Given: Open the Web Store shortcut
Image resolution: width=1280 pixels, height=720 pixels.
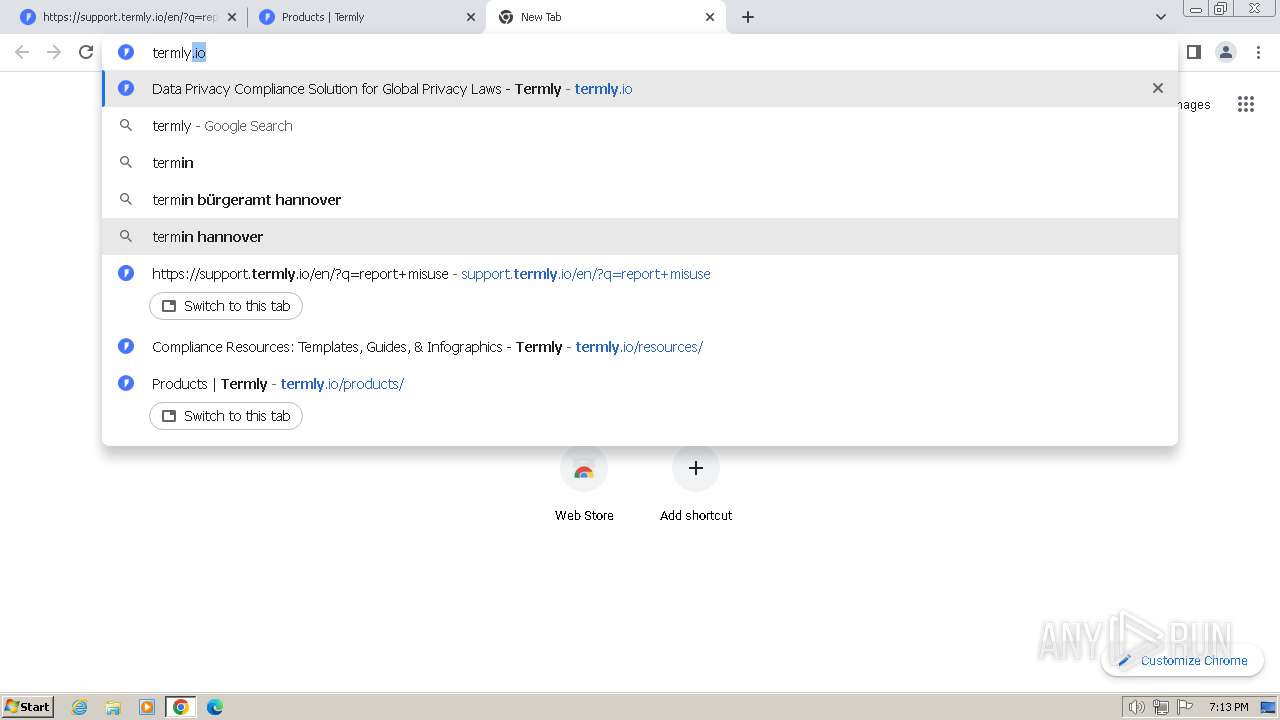Looking at the screenshot, I should (584, 485).
